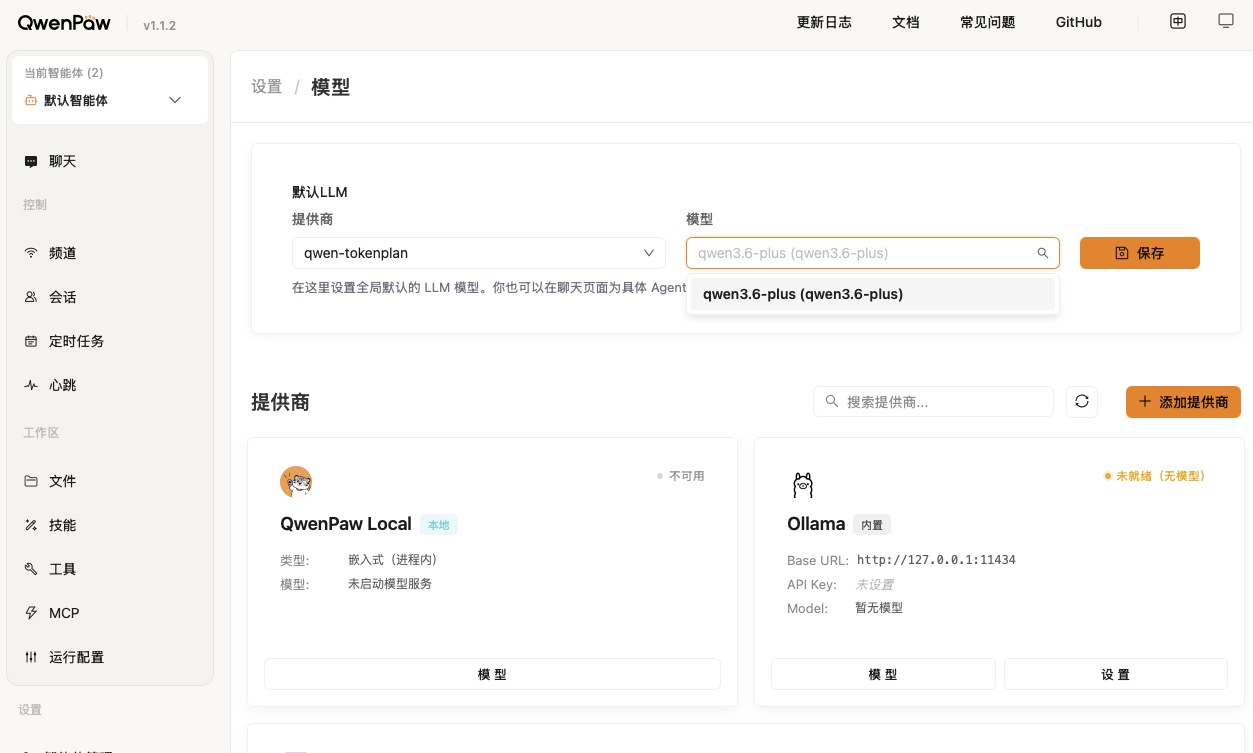Open 聊天 chat in sidebar
The width and height of the screenshot is (1253, 753).
coord(63,161)
